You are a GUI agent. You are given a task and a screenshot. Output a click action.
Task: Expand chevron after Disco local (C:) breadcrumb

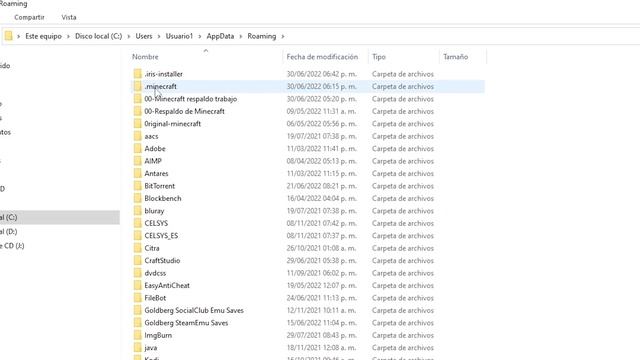pyautogui.click(x=129, y=36)
